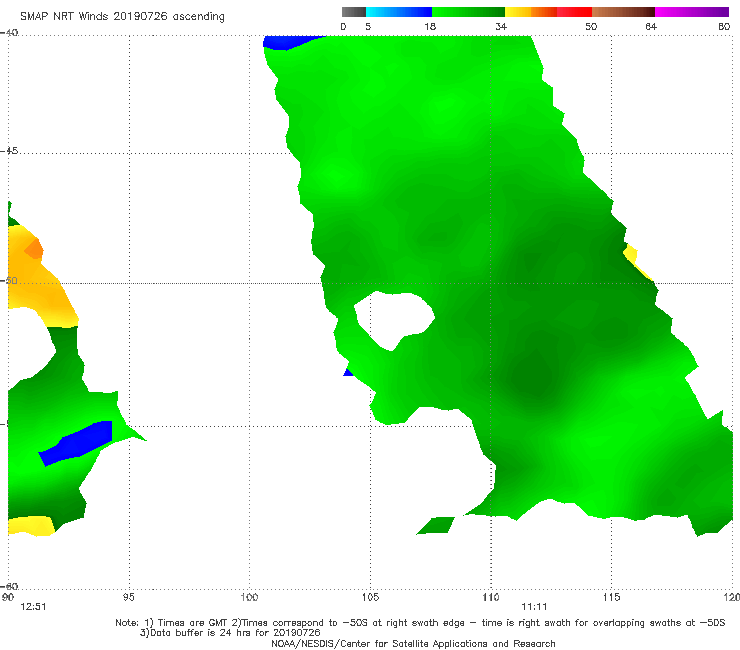This screenshot has width=740, height=650.
Task: Click the brown segment of the color bar
Action: 623,12
